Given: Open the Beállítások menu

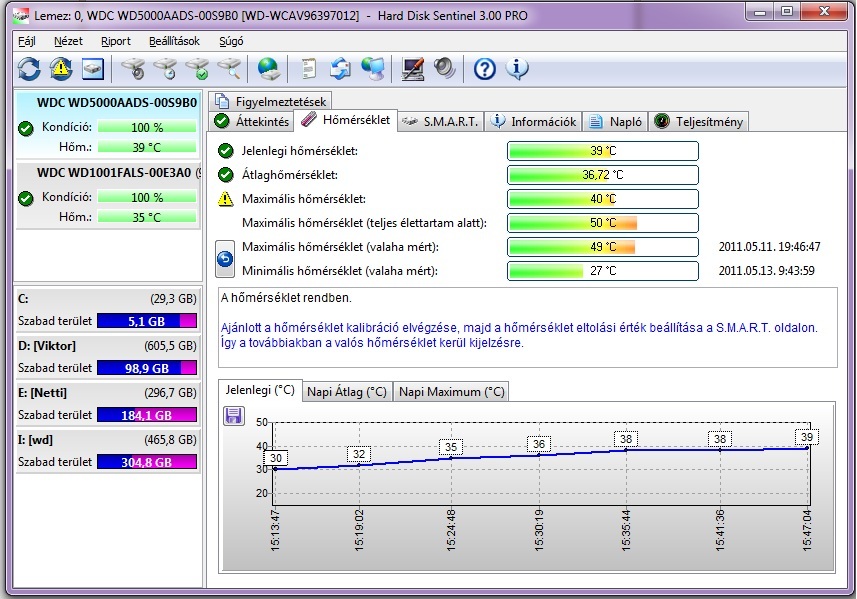Looking at the screenshot, I should pyautogui.click(x=174, y=41).
